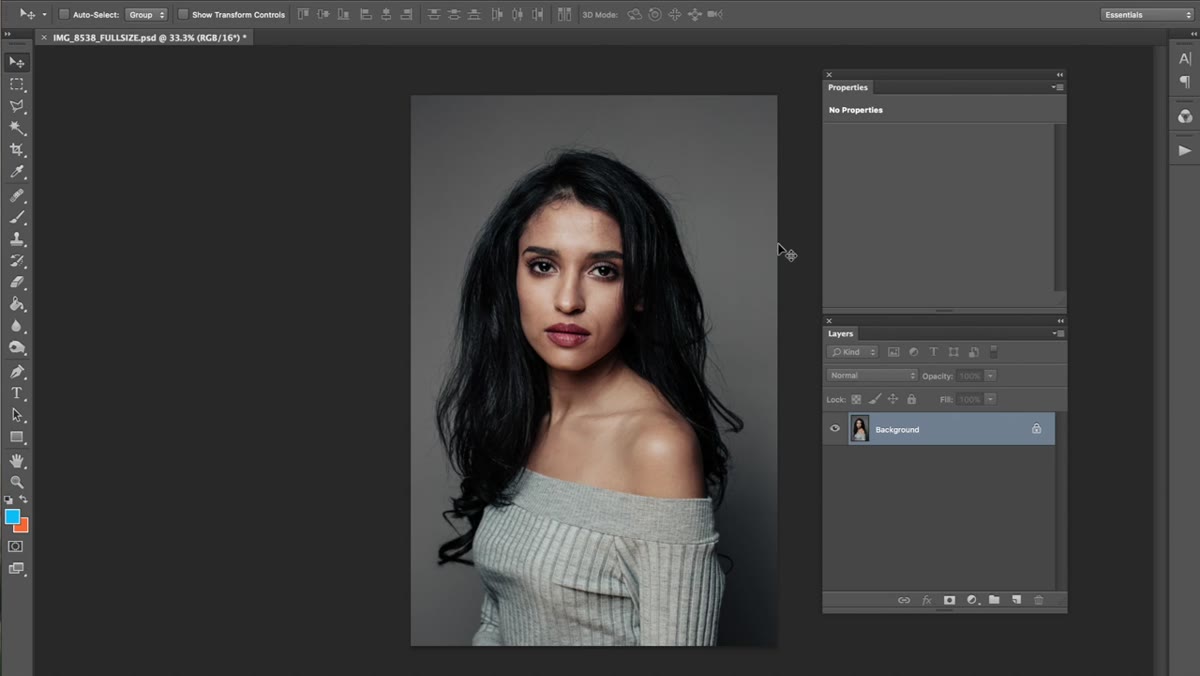Image resolution: width=1200 pixels, height=676 pixels.
Task: Select the Properties panel tab
Action: pyautogui.click(x=848, y=87)
